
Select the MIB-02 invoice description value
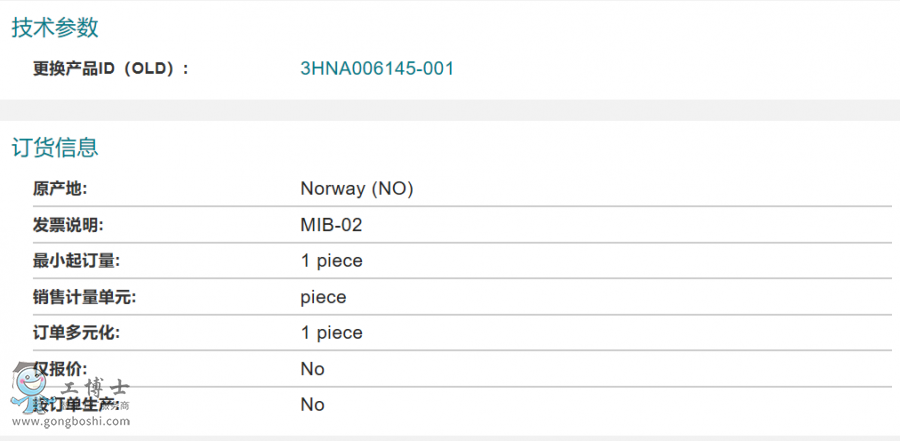(x=331, y=225)
